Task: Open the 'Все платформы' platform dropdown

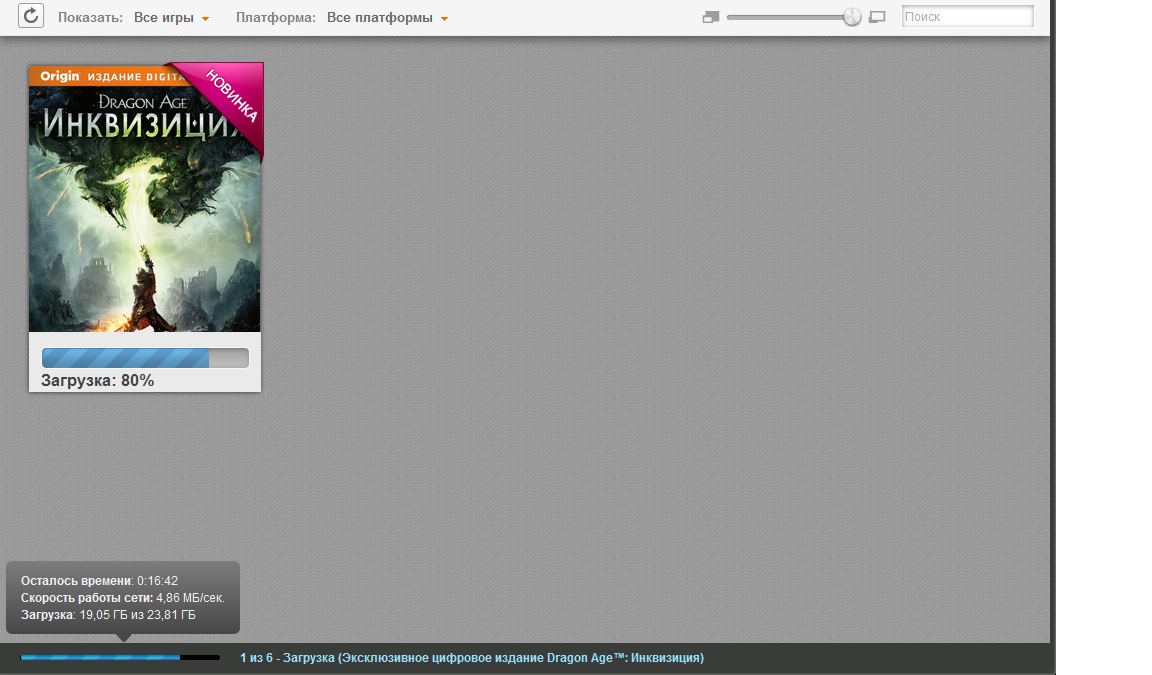Action: pyautogui.click(x=387, y=18)
